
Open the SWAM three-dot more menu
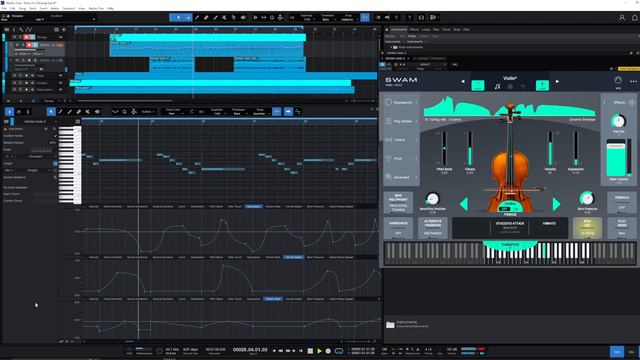coord(633,81)
